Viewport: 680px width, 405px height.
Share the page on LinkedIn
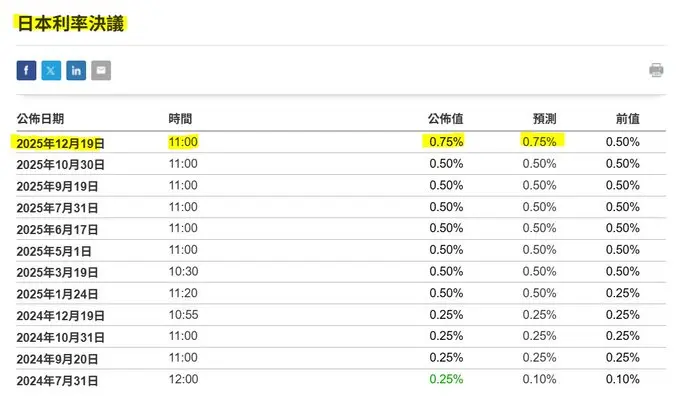click(76, 70)
